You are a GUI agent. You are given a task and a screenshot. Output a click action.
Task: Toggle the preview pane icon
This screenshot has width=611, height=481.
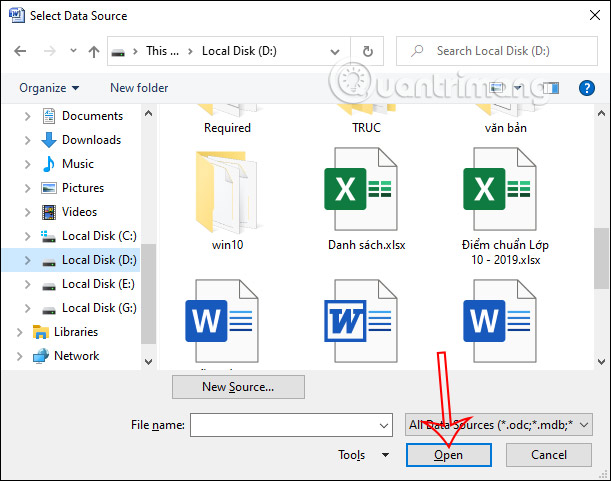point(551,88)
